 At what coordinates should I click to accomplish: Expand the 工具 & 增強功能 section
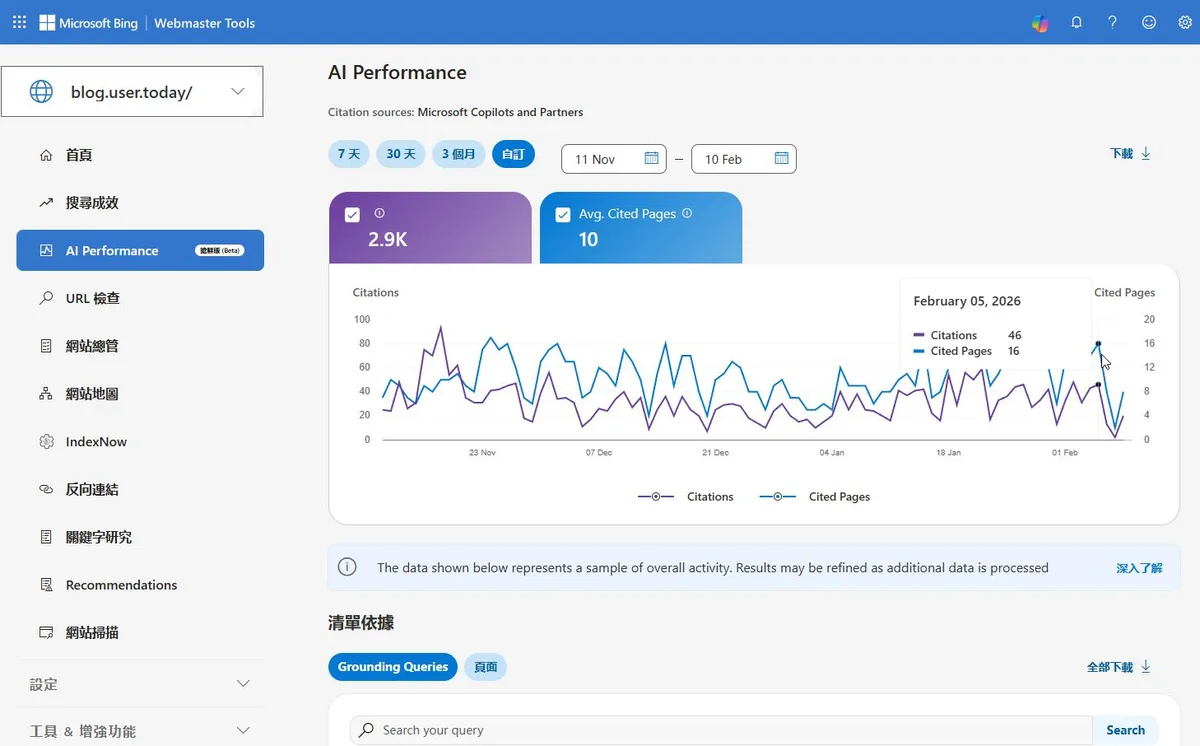click(x=242, y=730)
